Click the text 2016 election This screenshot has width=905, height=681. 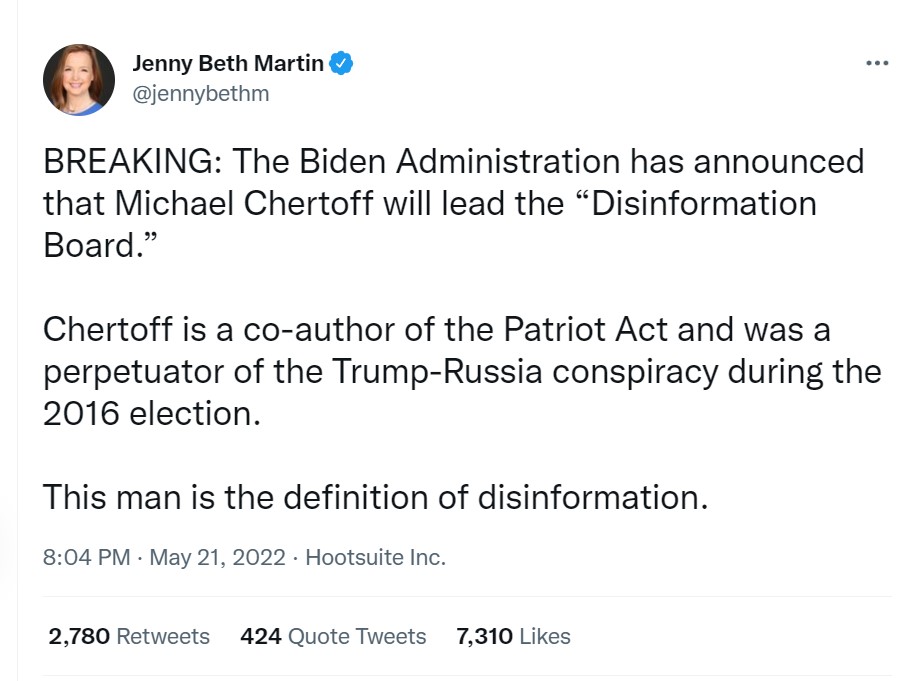[x=150, y=413]
